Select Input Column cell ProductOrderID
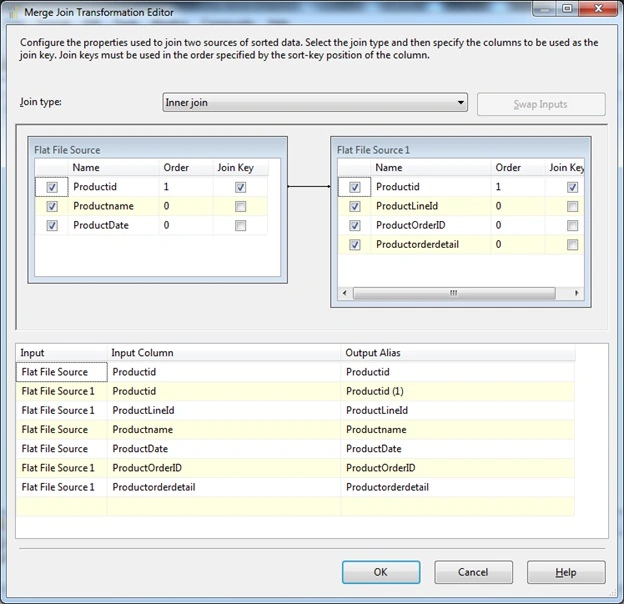 pos(224,468)
